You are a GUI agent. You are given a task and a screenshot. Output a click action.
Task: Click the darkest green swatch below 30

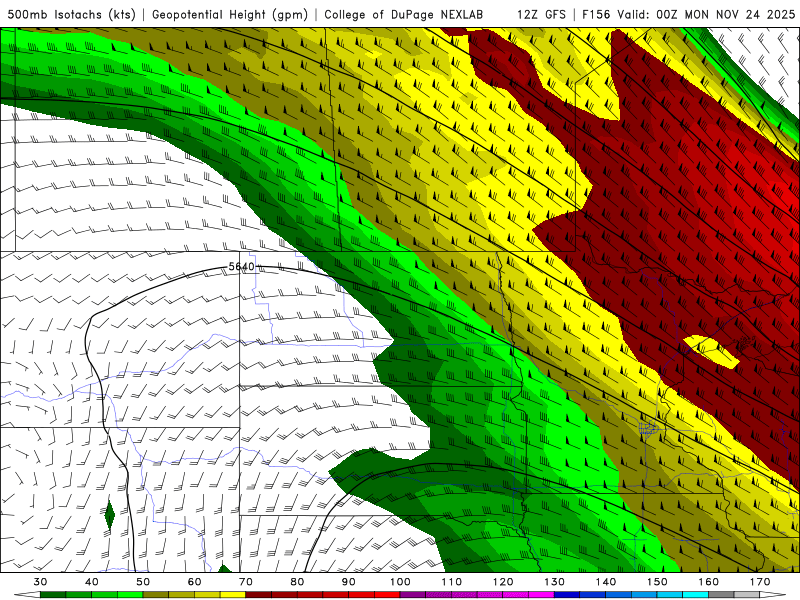tap(53, 594)
